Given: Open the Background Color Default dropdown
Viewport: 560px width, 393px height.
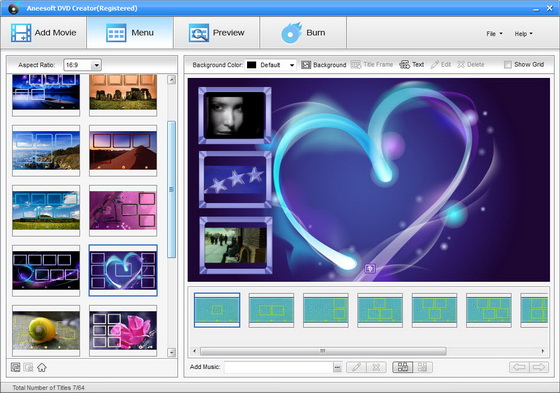Looking at the screenshot, I should [x=292, y=65].
